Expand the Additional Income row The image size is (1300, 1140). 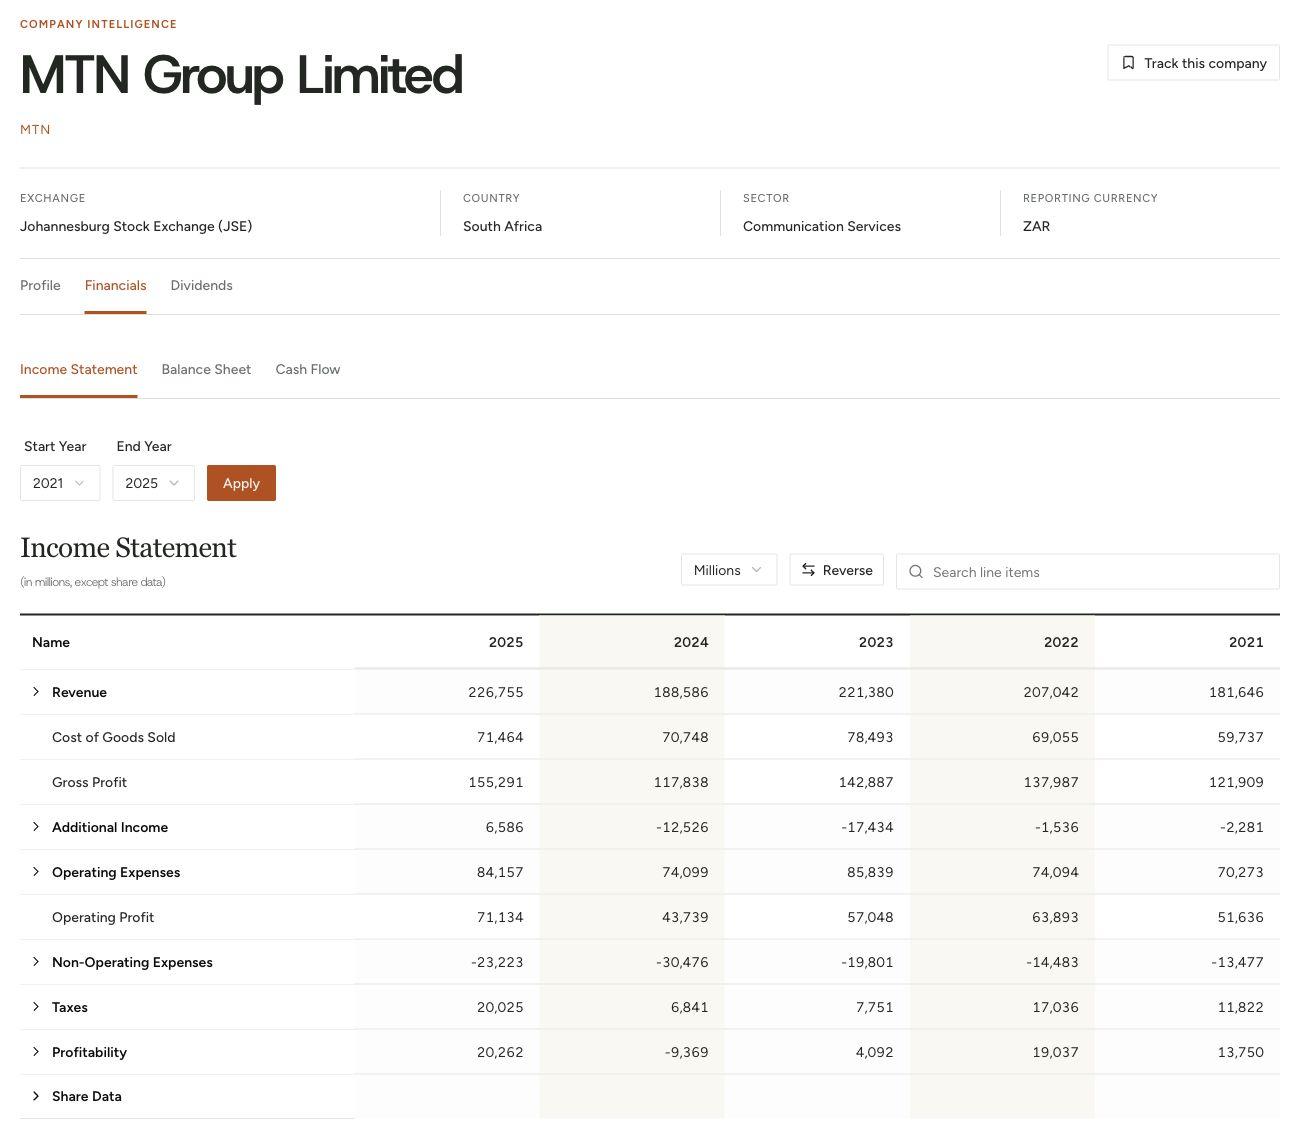pos(36,827)
